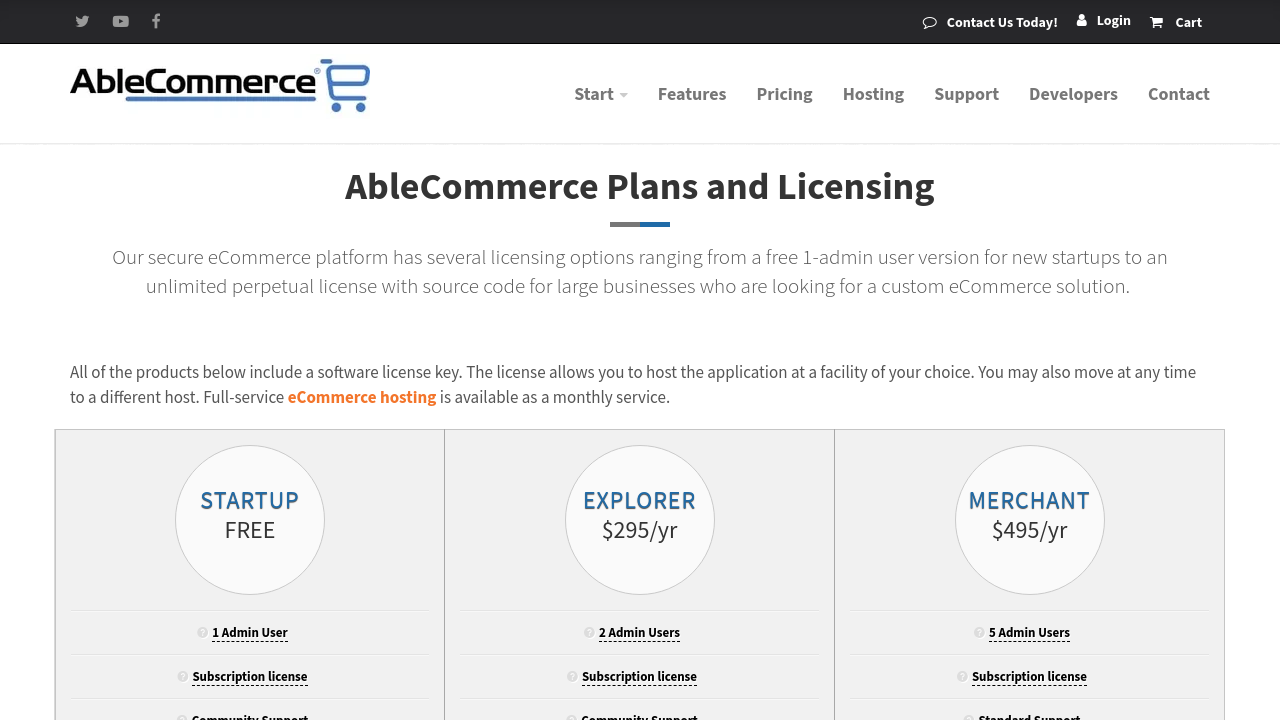Follow the eCommerce hosting link
The height and width of the screenshot is (720, 1280).
362,397
